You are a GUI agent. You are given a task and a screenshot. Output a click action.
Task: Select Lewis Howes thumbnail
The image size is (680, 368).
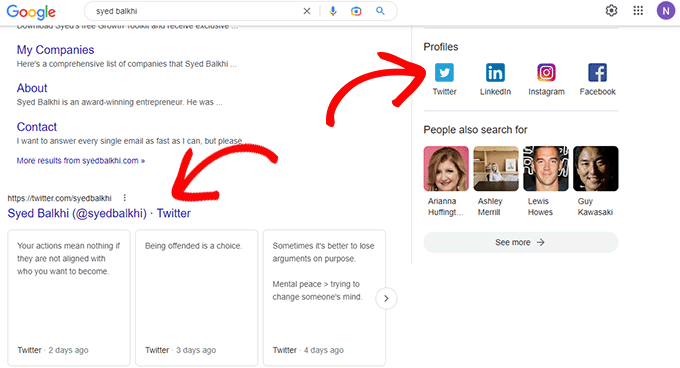pos(546,169)
